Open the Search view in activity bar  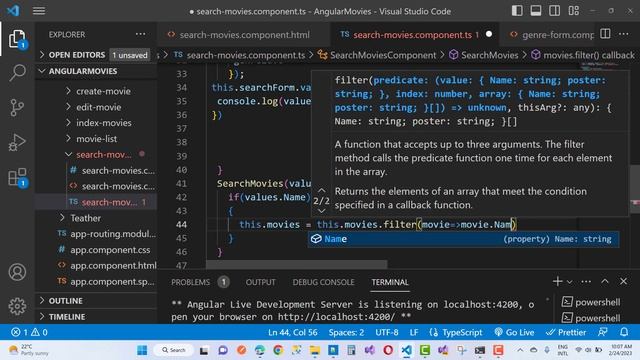coord(17,73)
